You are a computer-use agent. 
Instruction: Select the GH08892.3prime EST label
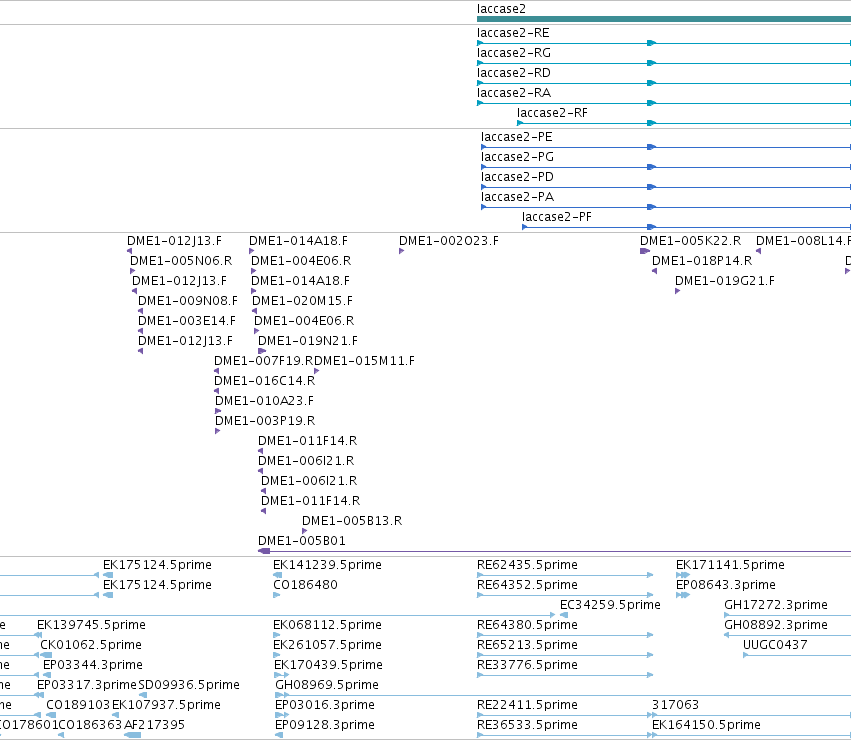click(776, 625)
